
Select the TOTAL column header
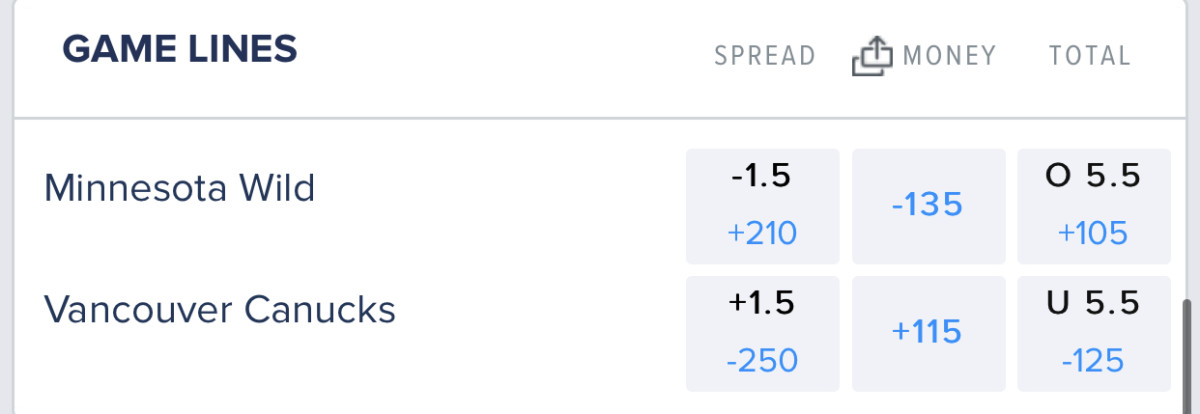tap(1090, 56)
